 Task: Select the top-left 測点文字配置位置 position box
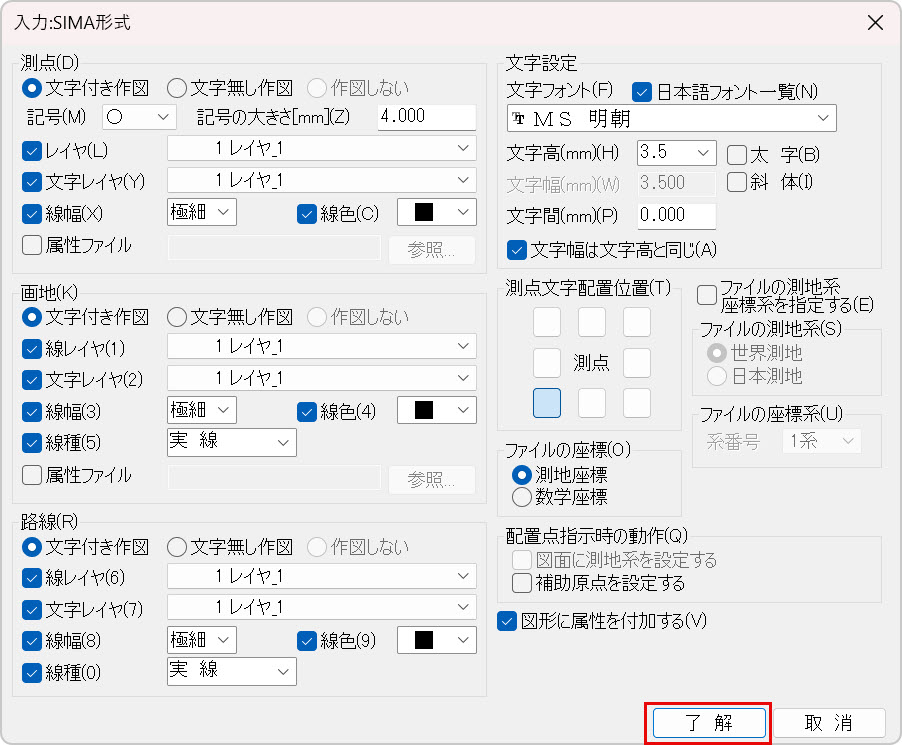(547, 322)
